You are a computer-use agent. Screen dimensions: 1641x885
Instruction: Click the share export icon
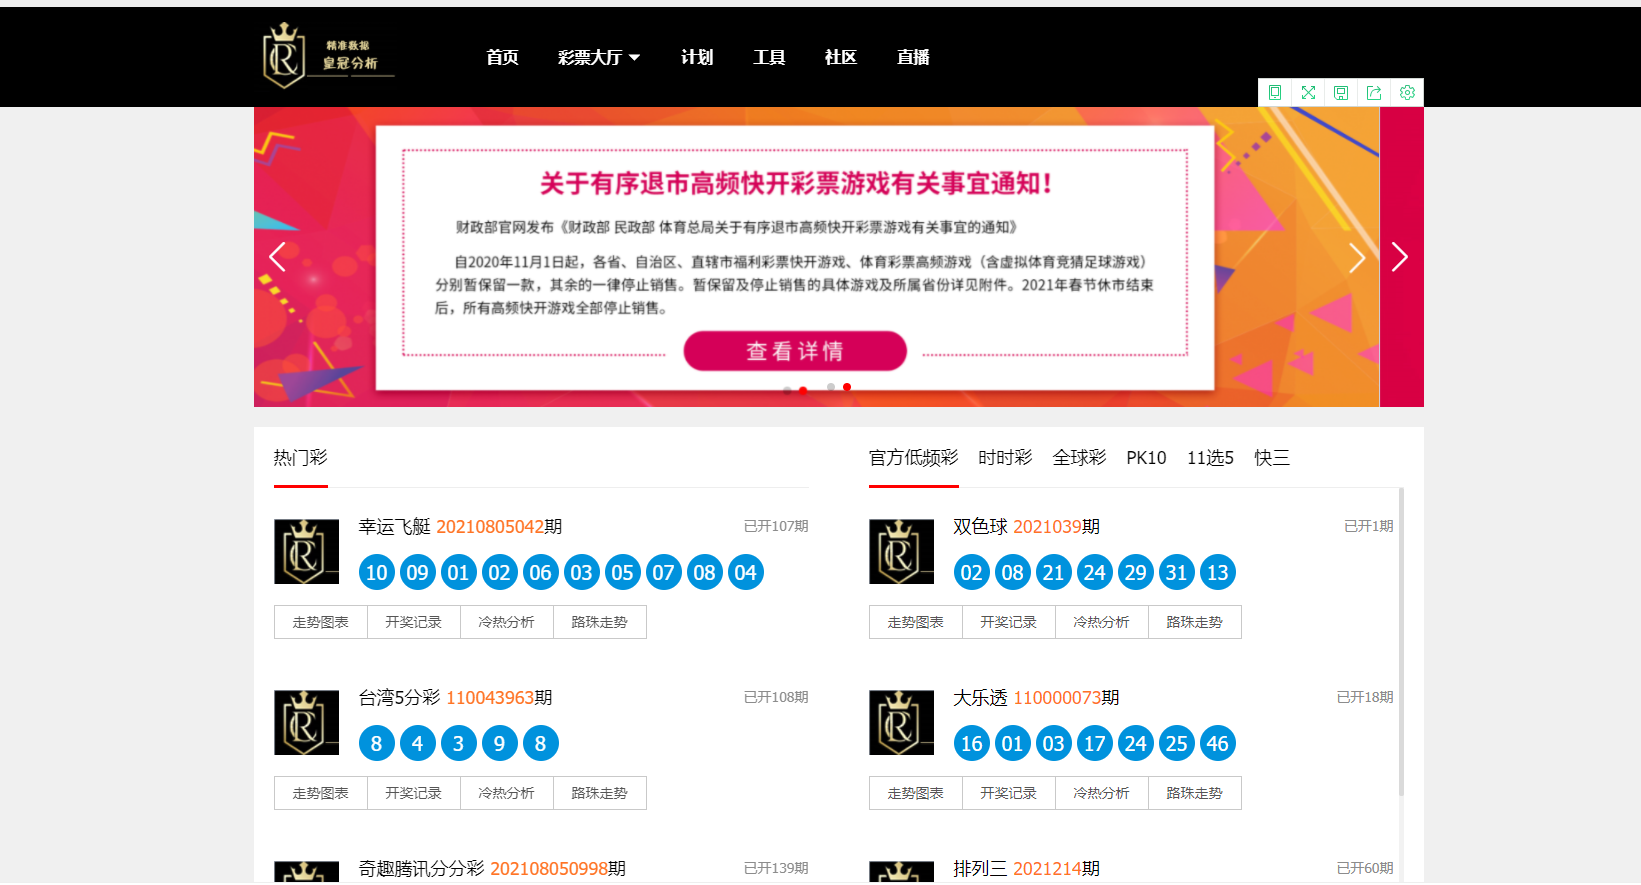1374,92
